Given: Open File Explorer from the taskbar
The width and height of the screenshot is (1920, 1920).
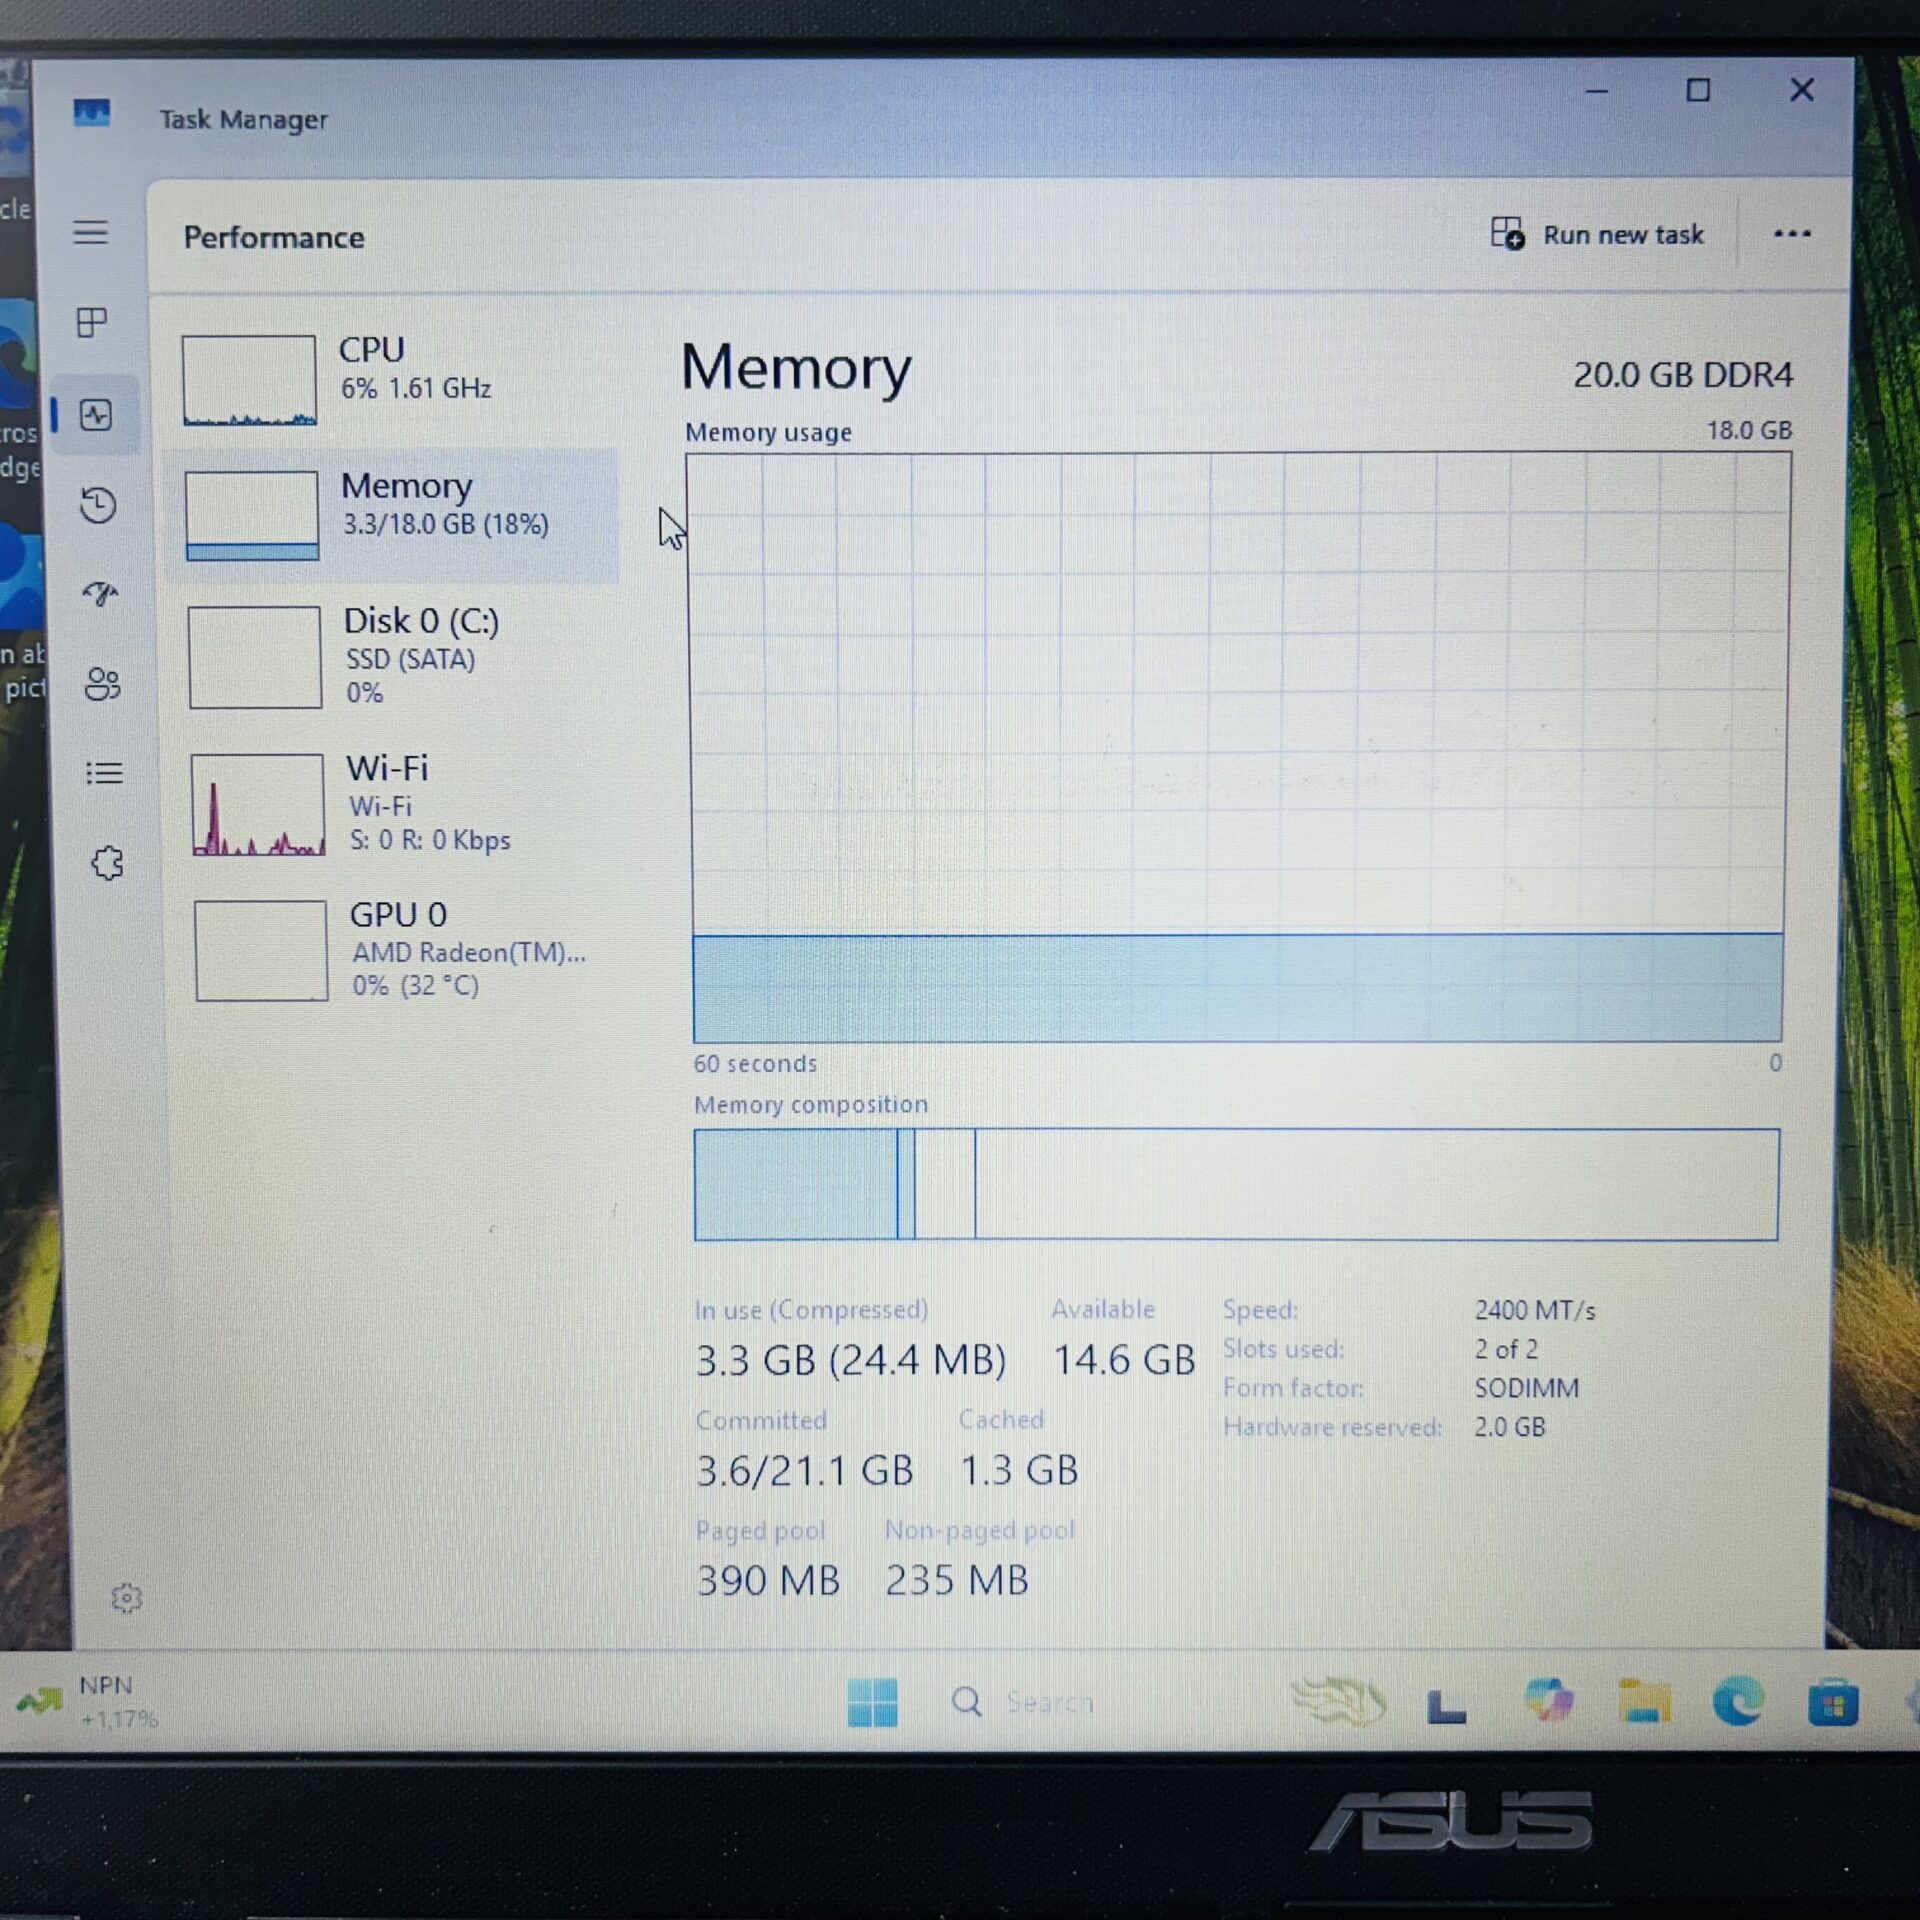Looking at the screenshot, I should tap(1644, 1702).
